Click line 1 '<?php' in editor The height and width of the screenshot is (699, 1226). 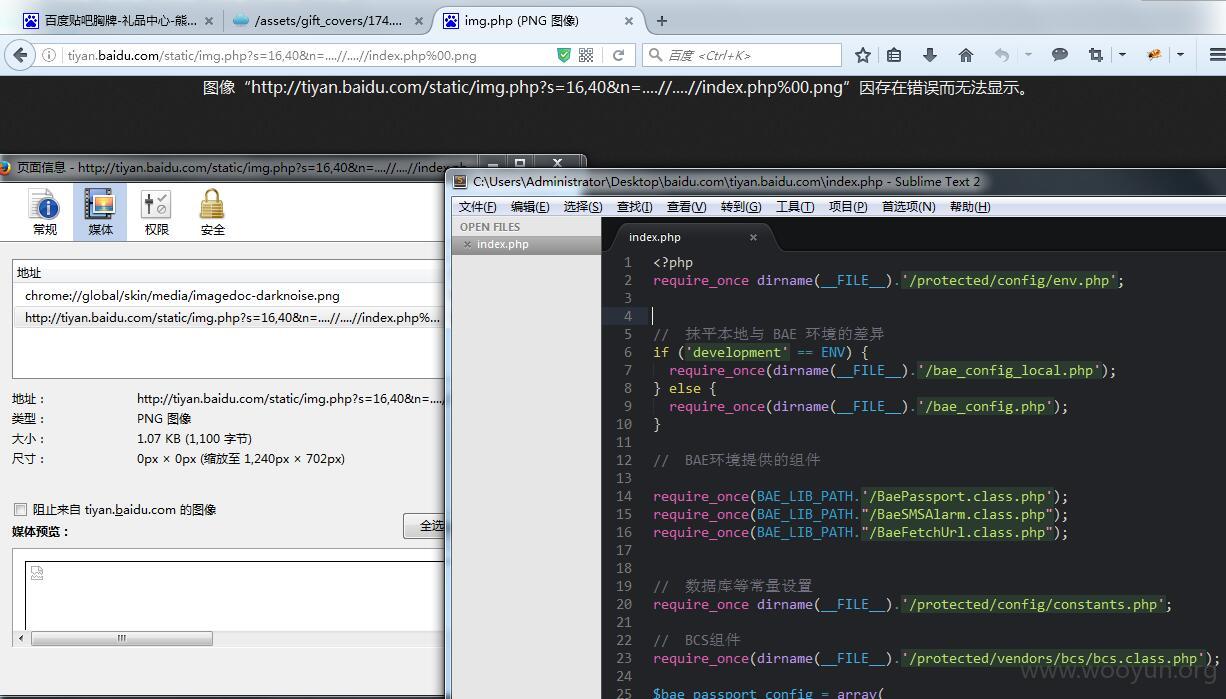tap(673, 263)
